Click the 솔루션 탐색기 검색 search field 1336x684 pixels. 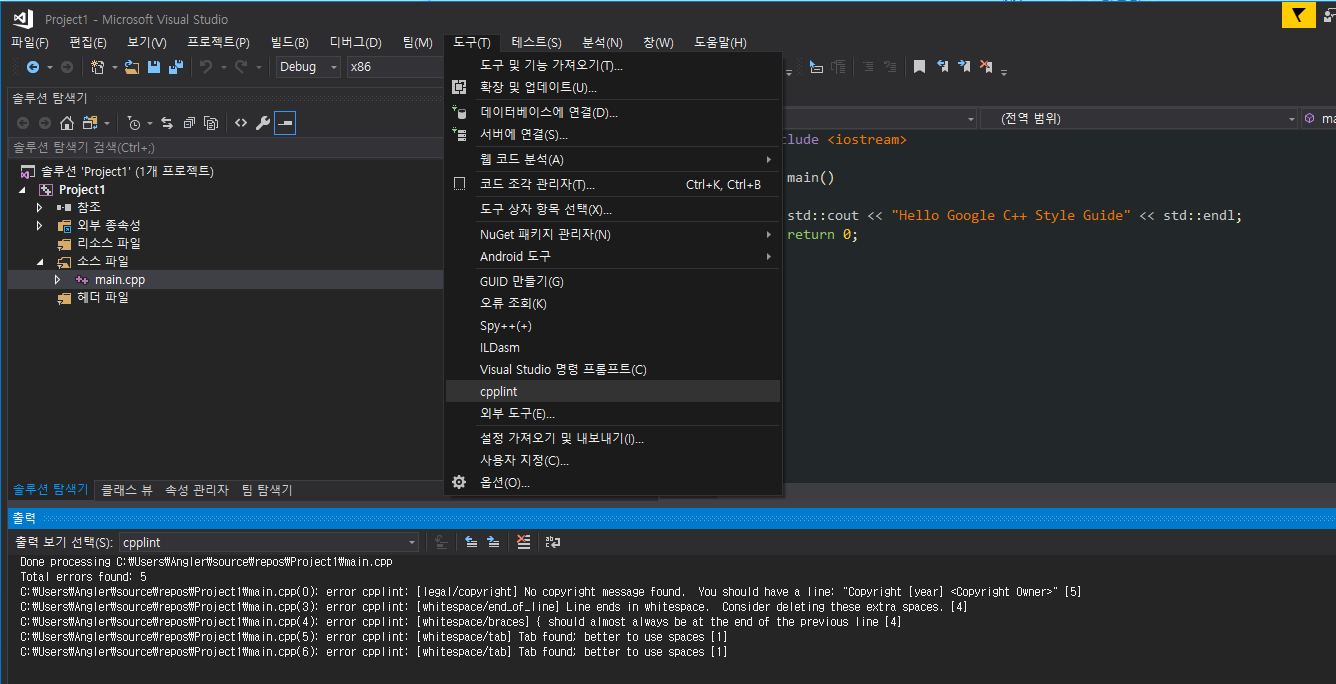[x=225, y=147]
